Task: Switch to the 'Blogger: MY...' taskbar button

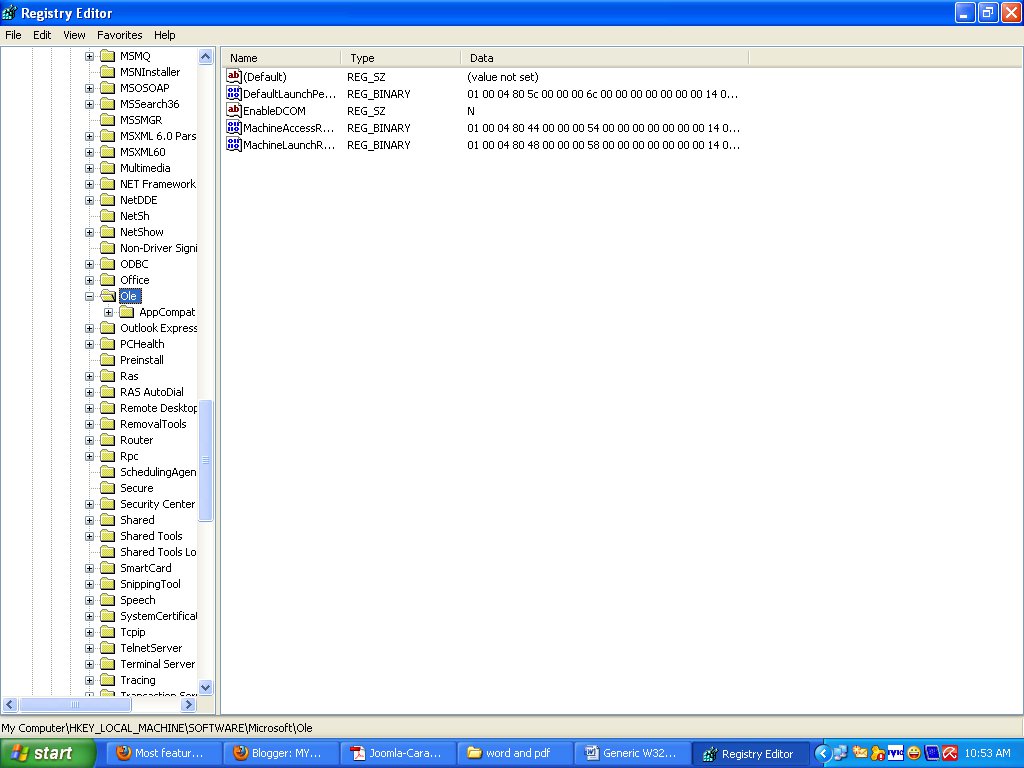Action: (280, 754)
